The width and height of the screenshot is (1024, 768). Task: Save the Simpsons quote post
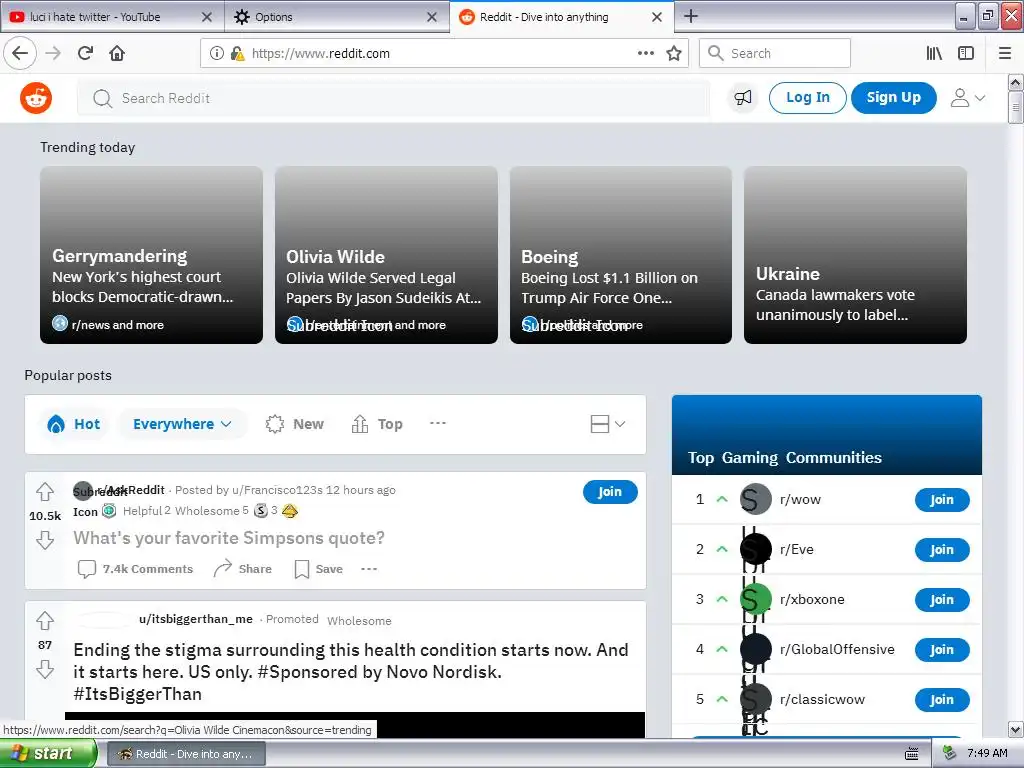coord(318,569)
